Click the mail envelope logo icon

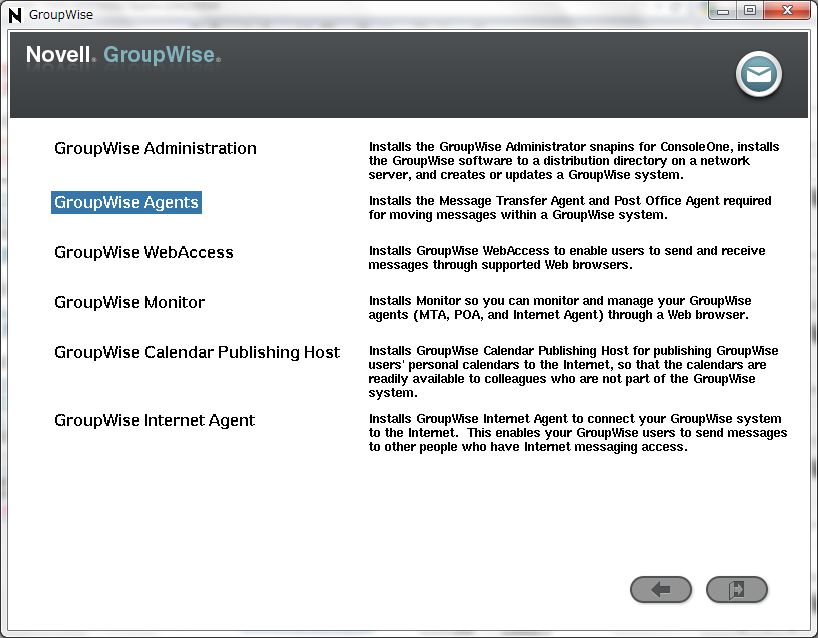759,74
